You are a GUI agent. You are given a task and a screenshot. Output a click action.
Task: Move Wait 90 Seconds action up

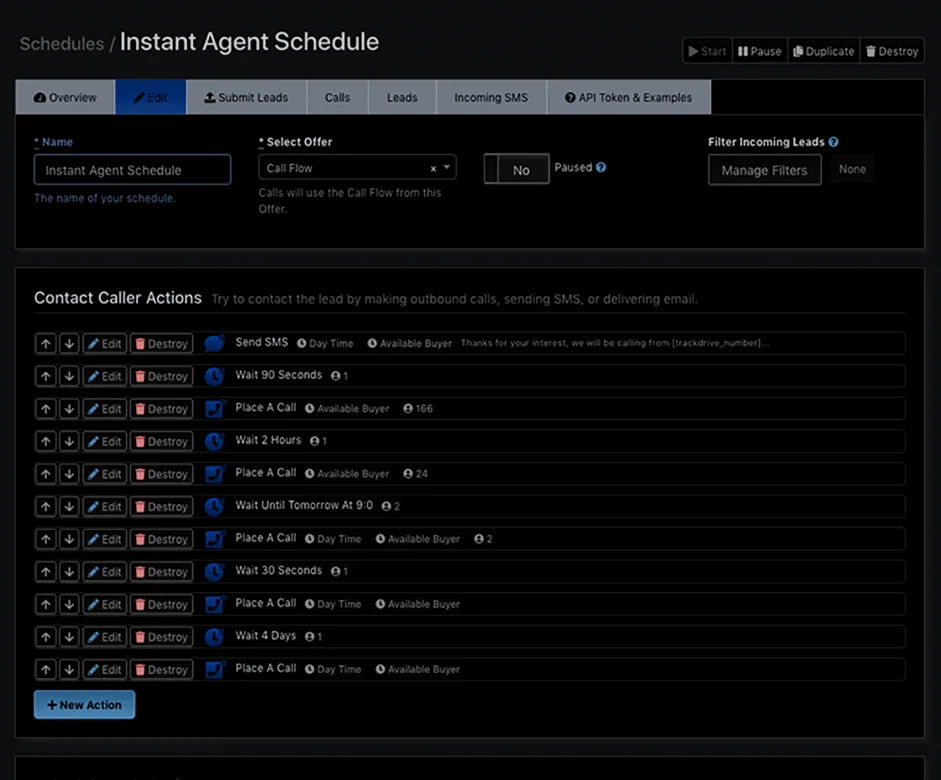[46, 376]
